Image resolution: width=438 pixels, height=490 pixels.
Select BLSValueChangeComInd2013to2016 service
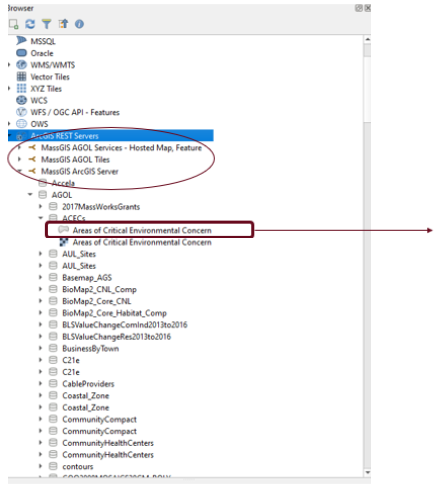coord(125,325)
